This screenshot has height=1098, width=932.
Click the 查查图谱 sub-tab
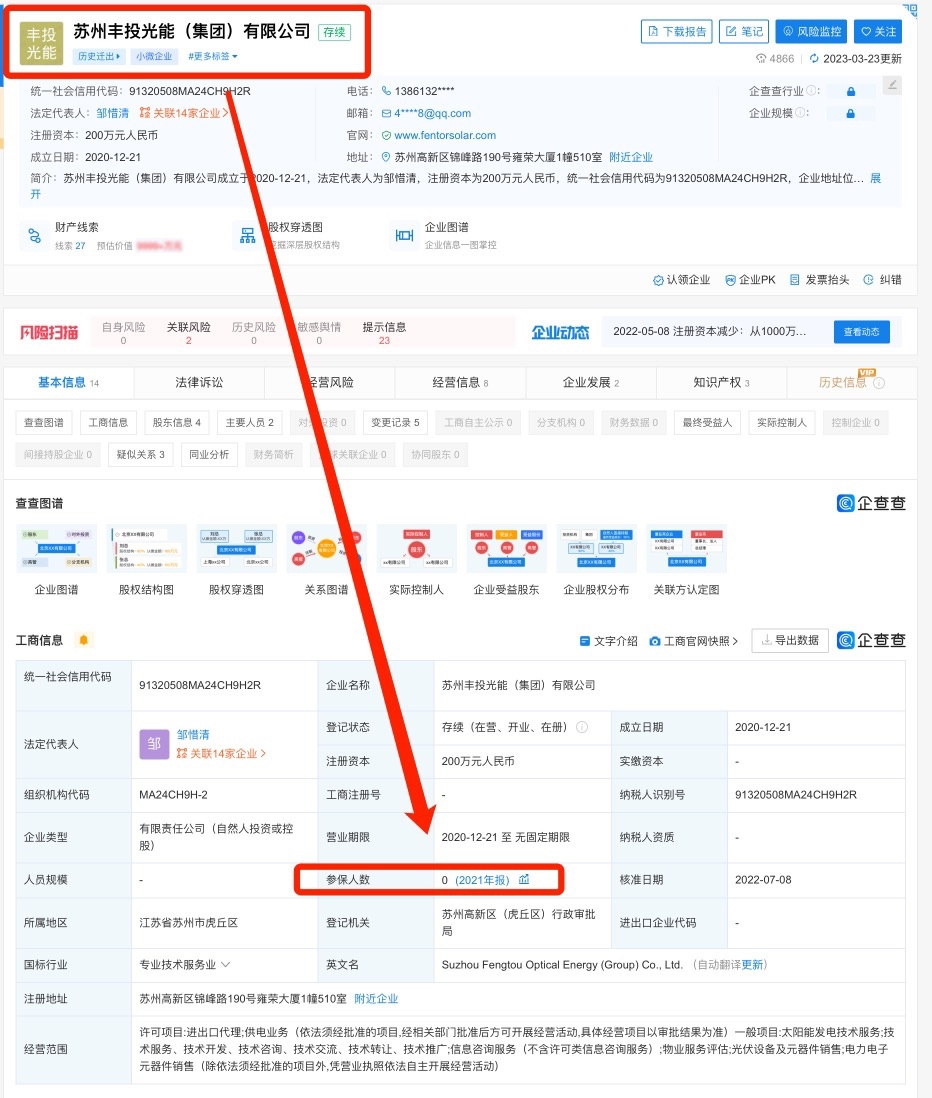click(43, 422)
